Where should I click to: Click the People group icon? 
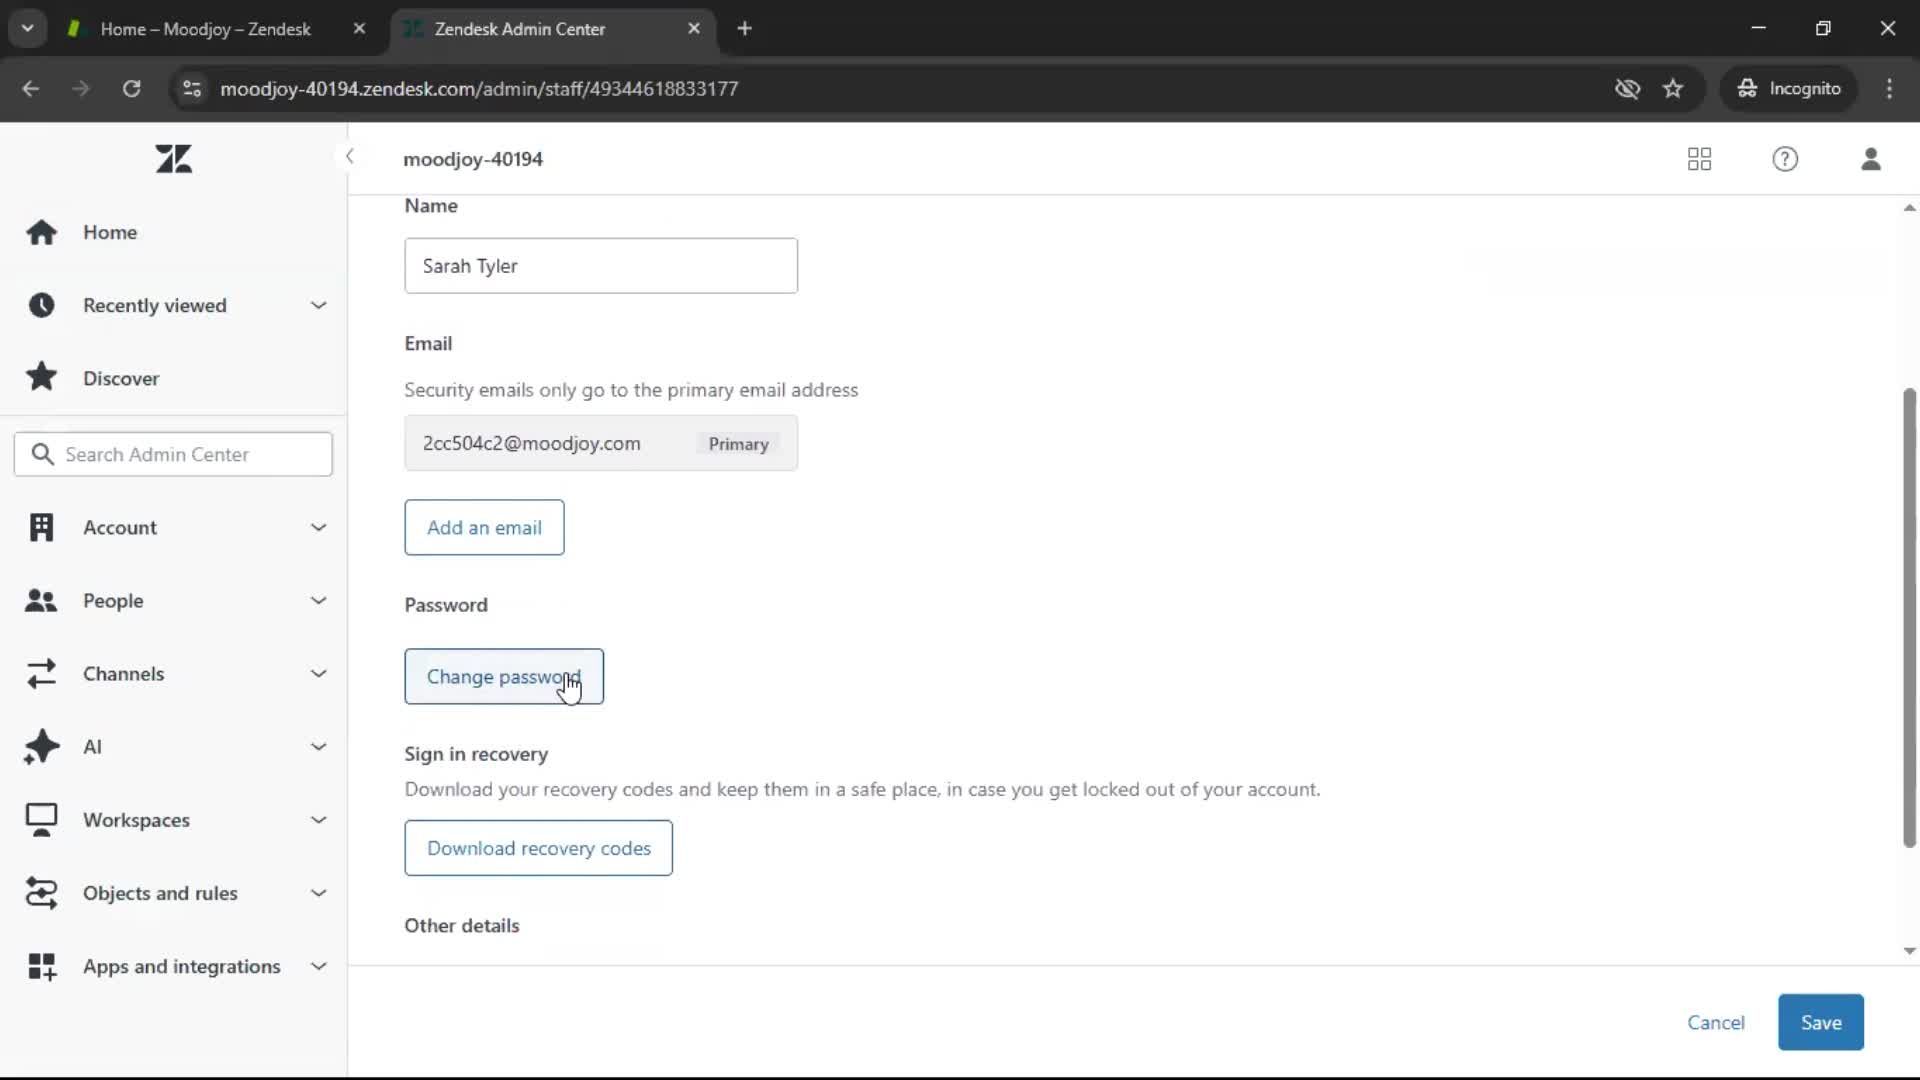coord(41,600)
